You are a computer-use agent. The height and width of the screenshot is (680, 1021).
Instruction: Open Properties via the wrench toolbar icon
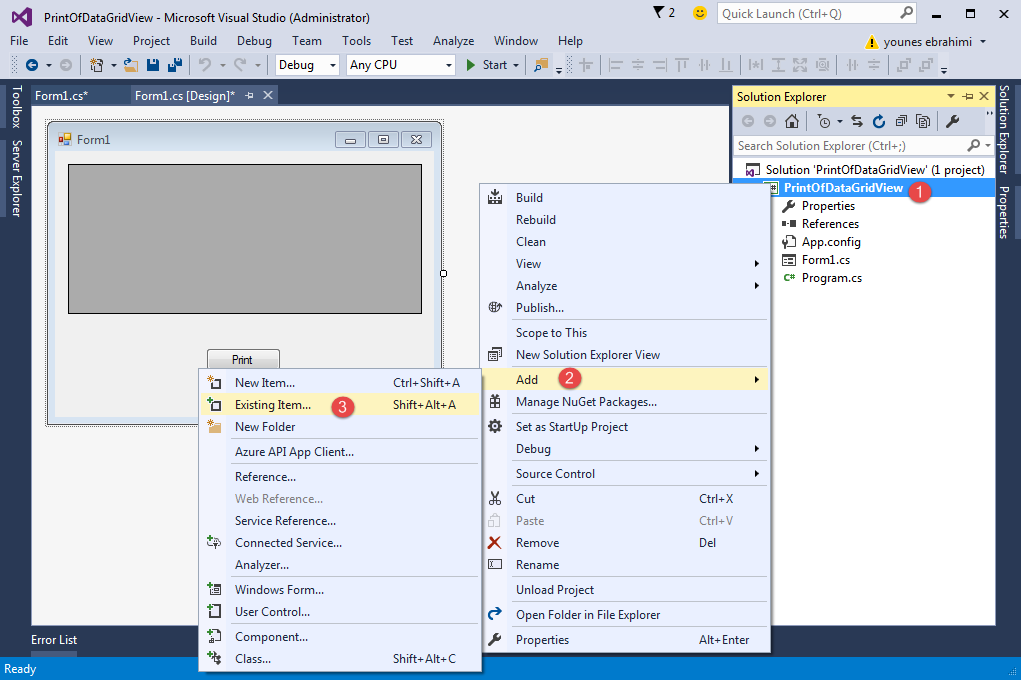[x=952, y=121]
